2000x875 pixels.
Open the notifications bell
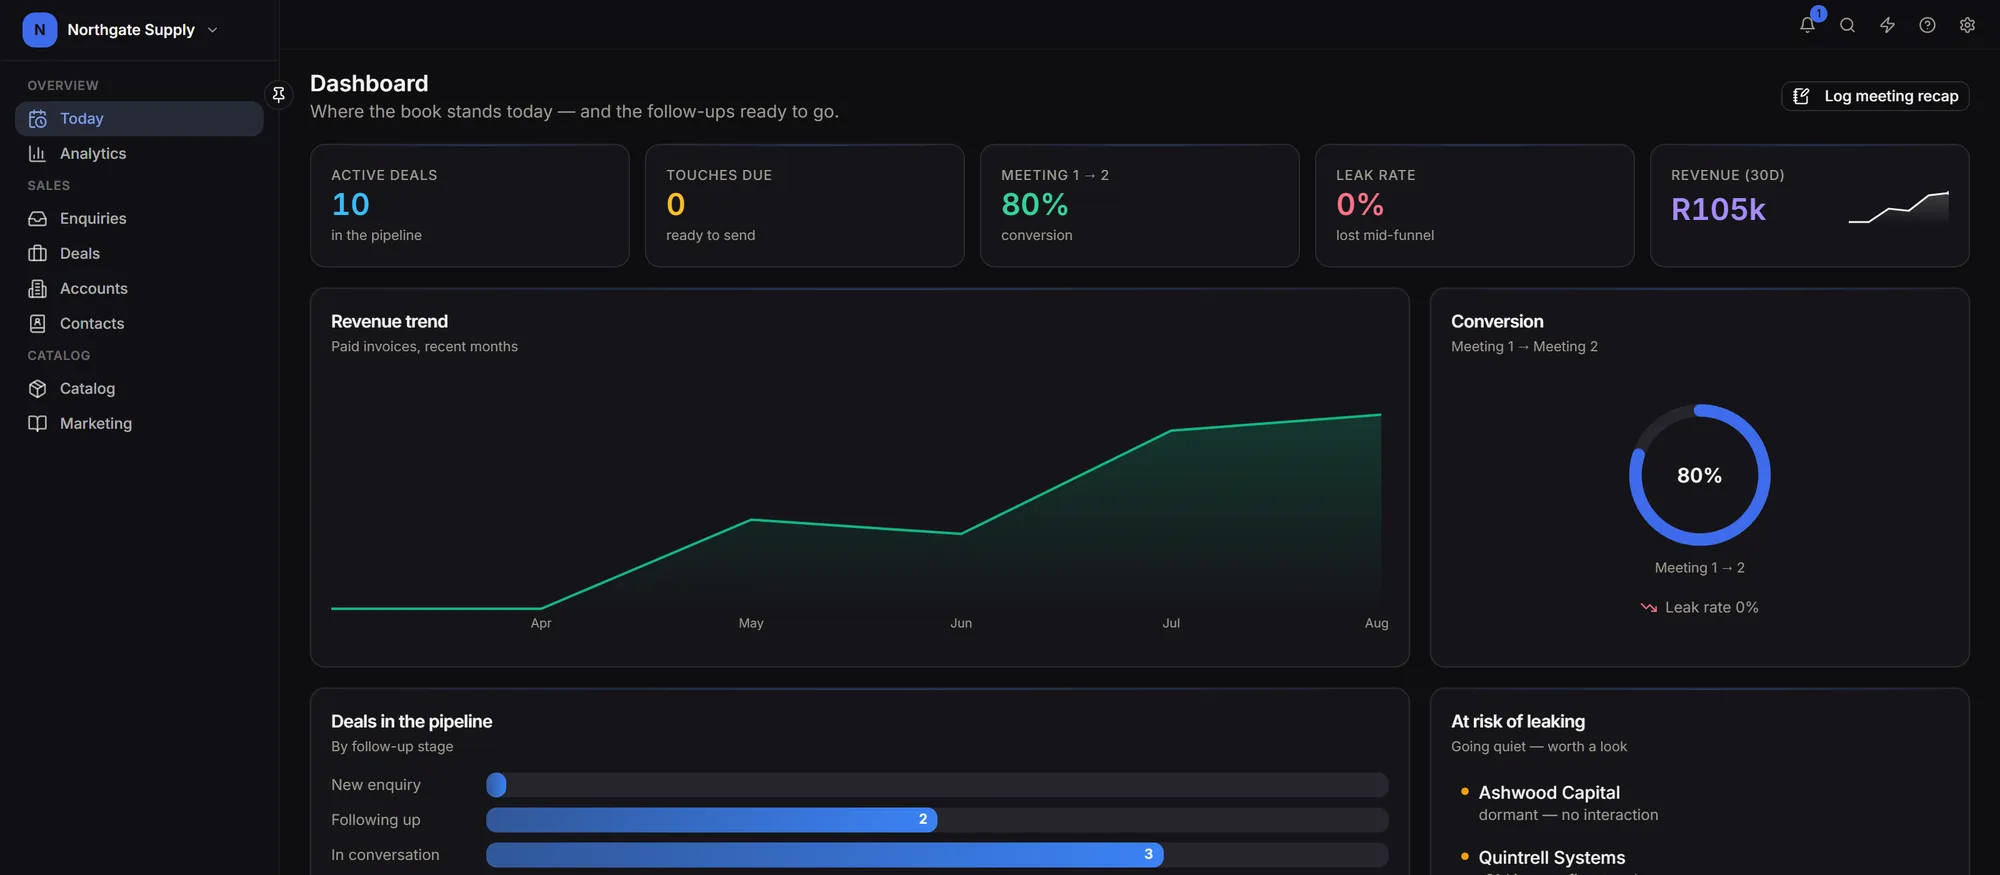(x=1807, y=25)
